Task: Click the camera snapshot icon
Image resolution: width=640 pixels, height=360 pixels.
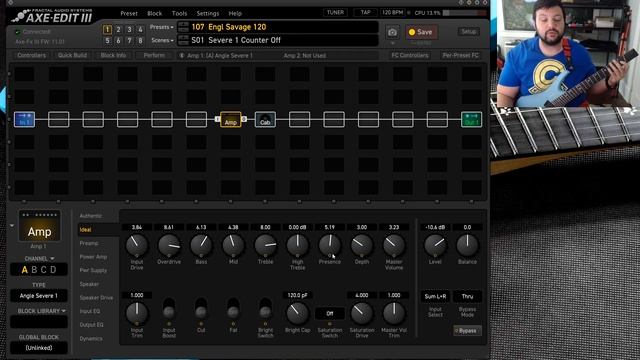Action: (x=392, y=32)
